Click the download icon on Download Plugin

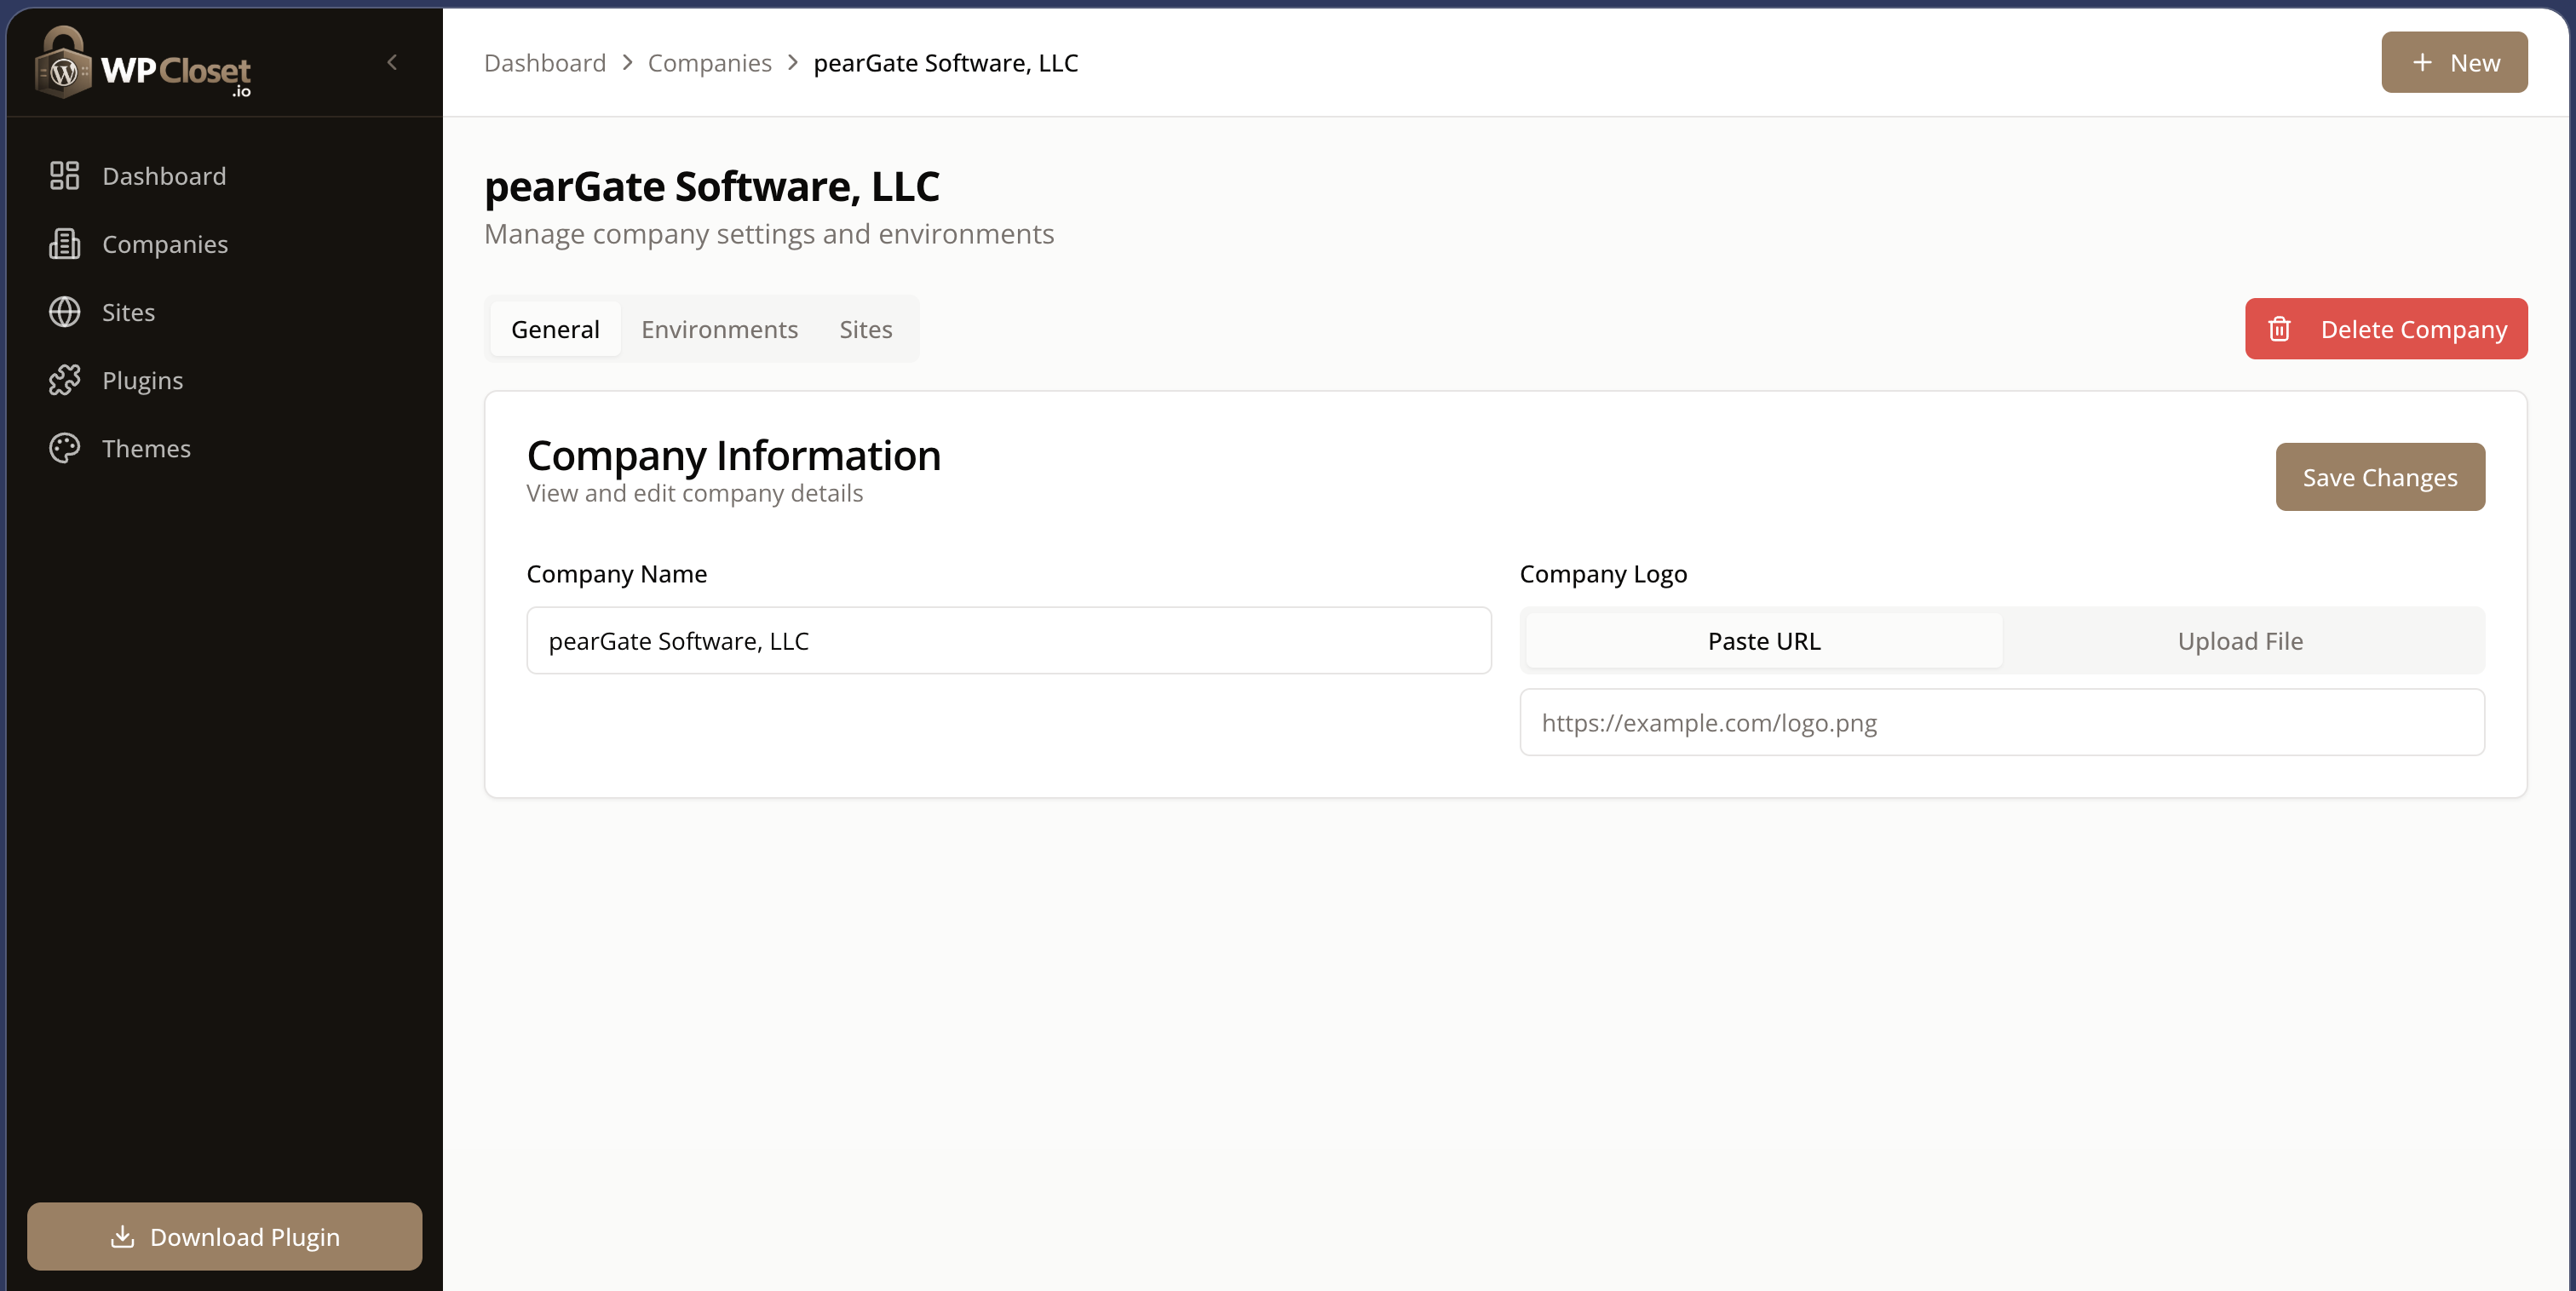(x=122, y=1237)
